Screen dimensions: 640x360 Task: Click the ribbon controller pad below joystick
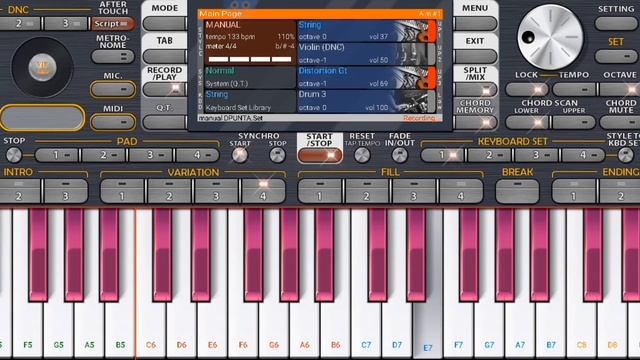(42, 118)
